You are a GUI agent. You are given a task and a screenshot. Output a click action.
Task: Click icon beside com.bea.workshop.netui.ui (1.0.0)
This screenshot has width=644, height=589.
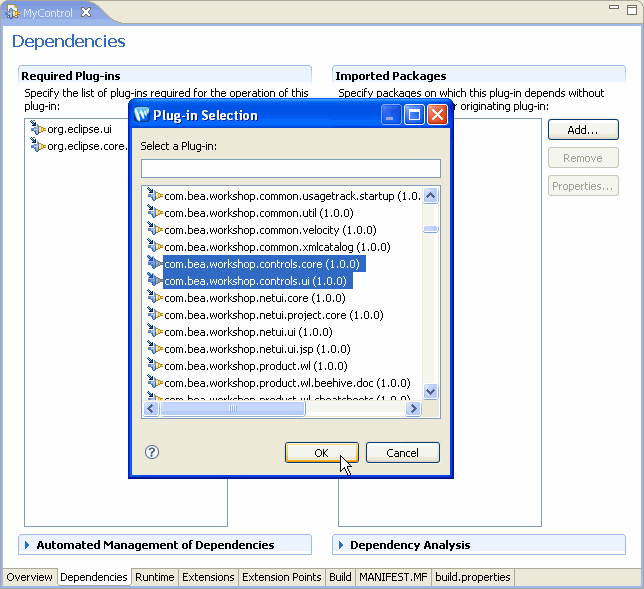[x=155, y=331]
